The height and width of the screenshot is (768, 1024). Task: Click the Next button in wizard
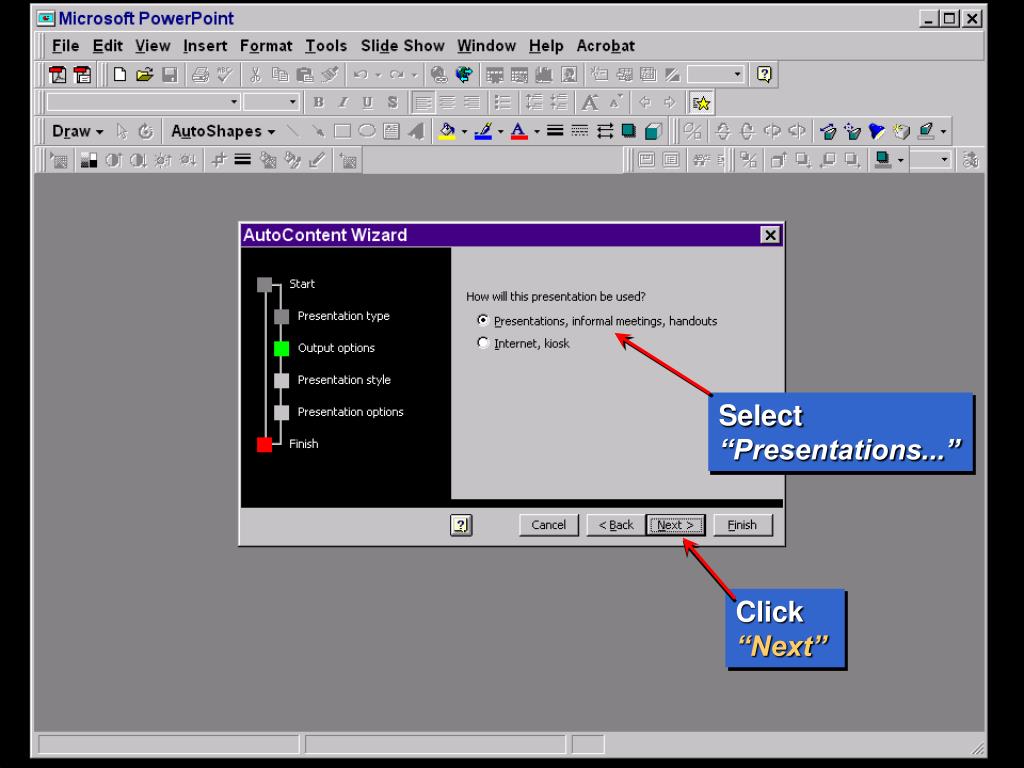tap(675, 525)
